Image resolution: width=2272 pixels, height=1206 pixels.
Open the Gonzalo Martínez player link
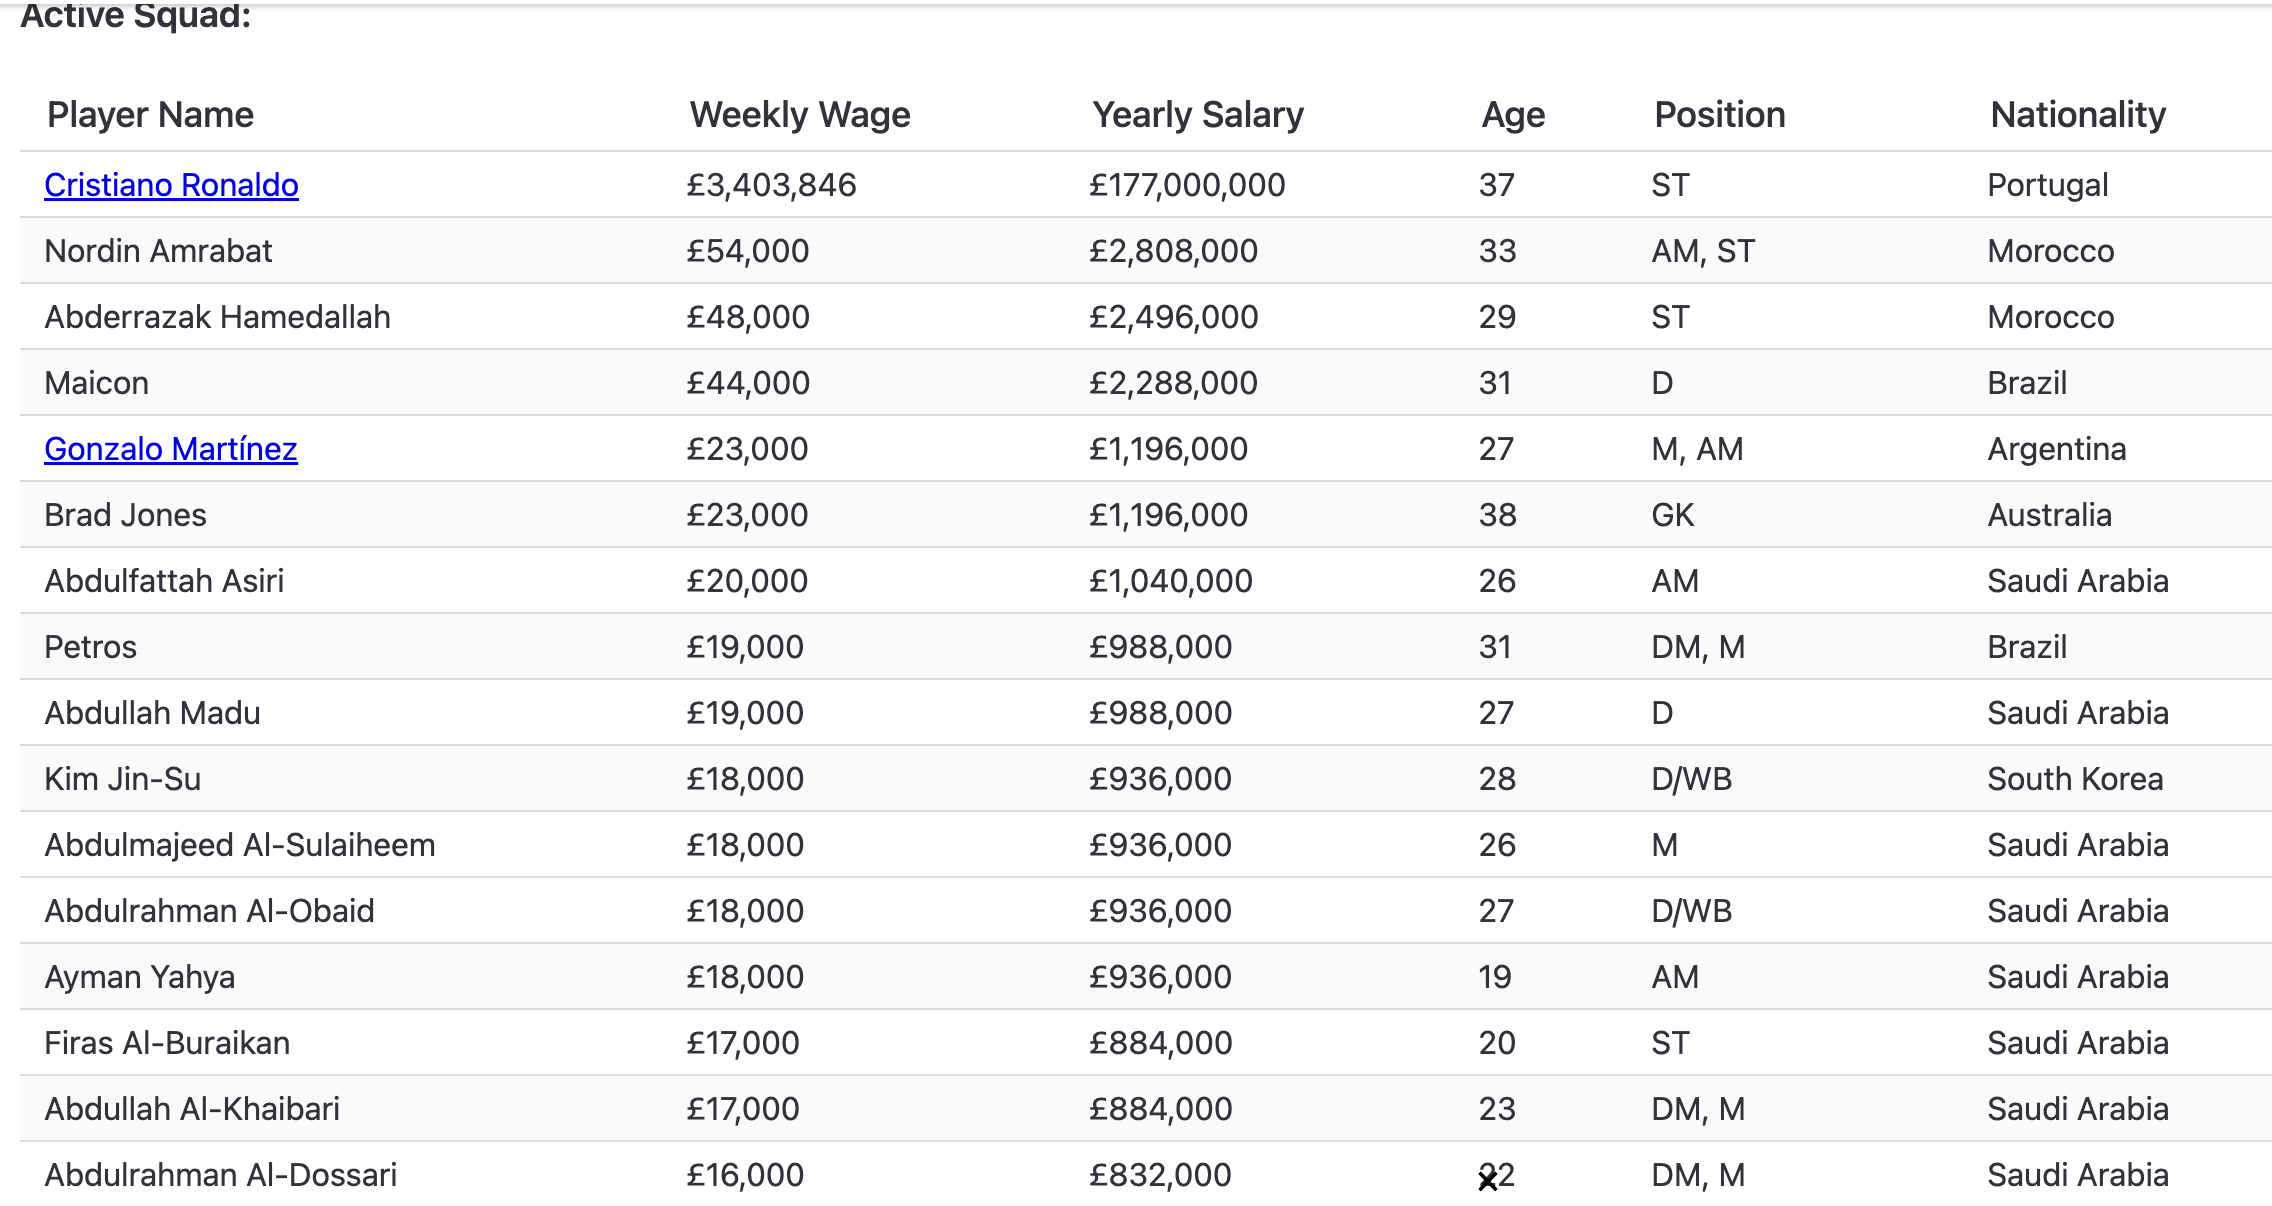[x=171, y=449]
